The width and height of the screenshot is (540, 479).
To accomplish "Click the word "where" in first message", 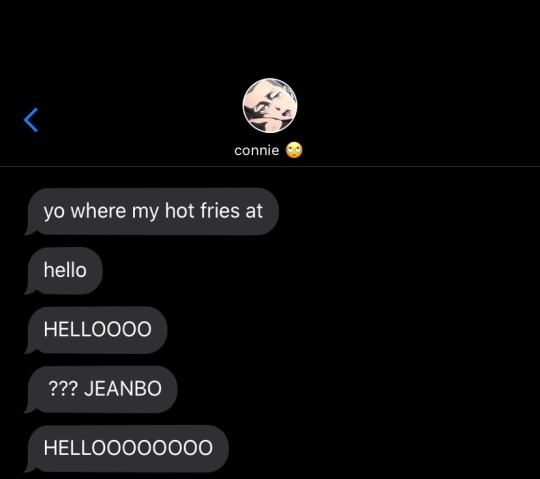I will click(98, 210).
